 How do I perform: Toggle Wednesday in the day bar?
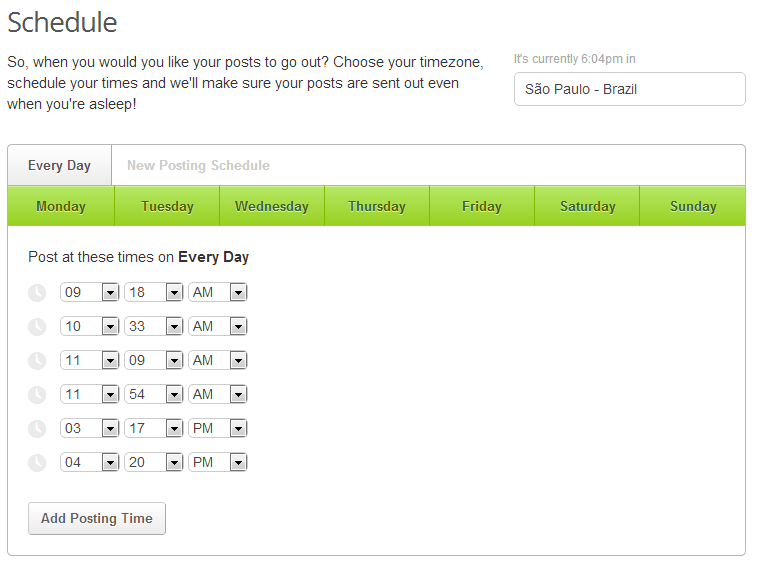pos(272,207)
